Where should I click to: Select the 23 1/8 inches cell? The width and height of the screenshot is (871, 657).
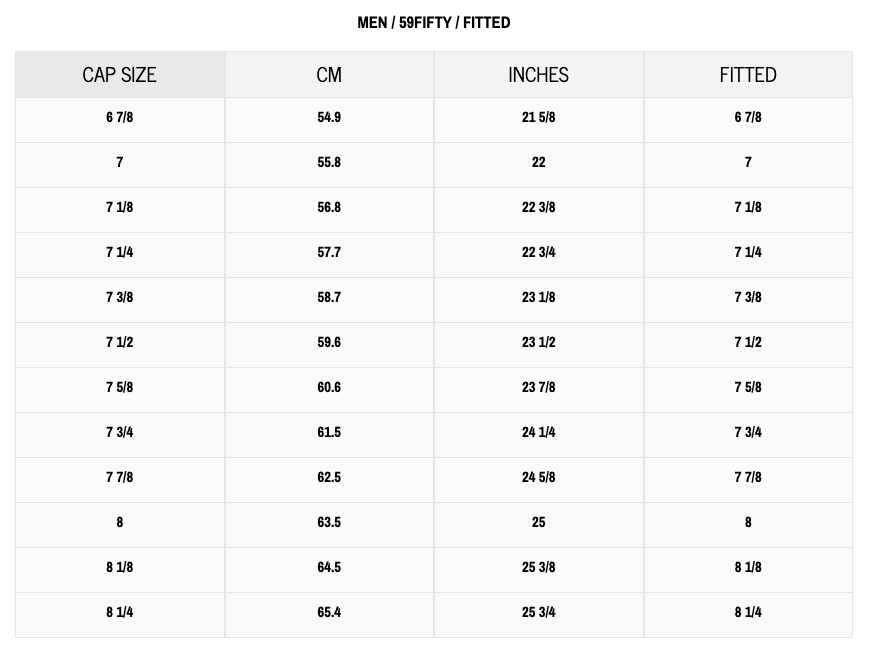[x=538, y=297]
